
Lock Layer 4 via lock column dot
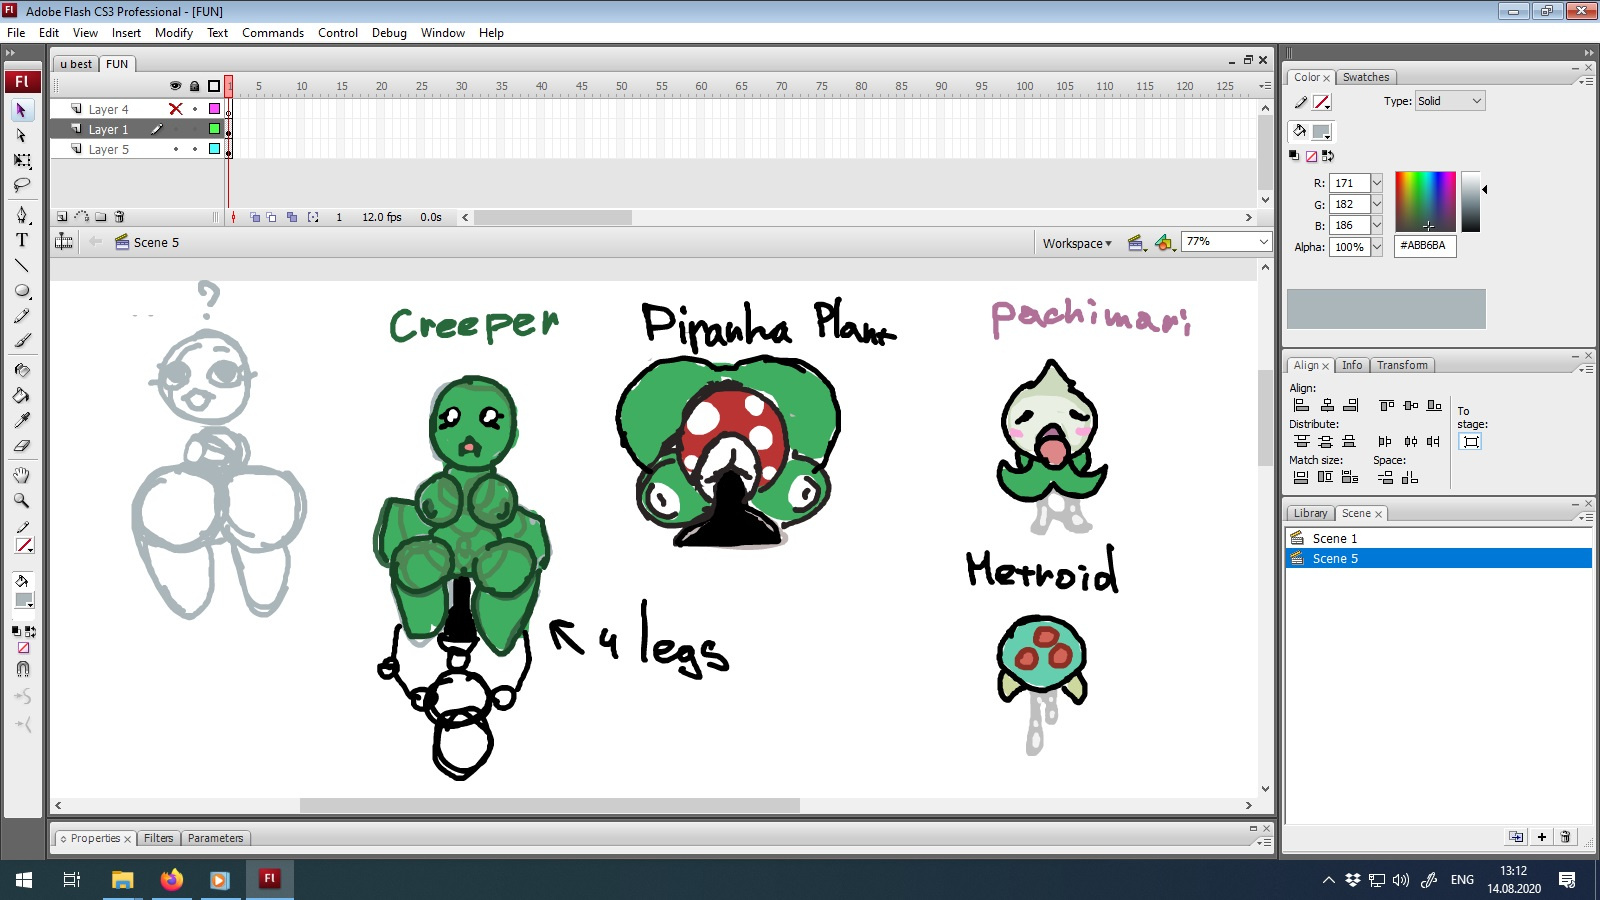pos(195,109)
